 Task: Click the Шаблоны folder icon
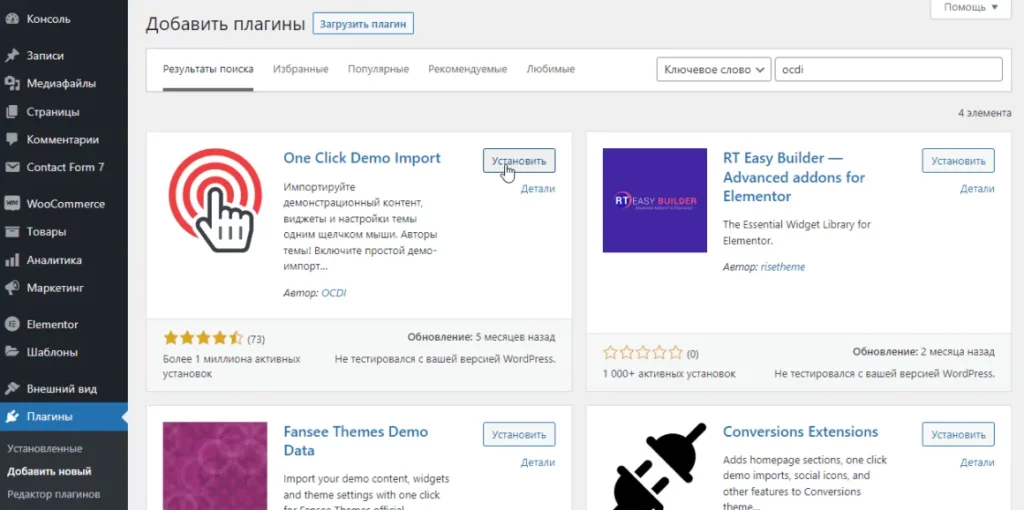point(12,352)
